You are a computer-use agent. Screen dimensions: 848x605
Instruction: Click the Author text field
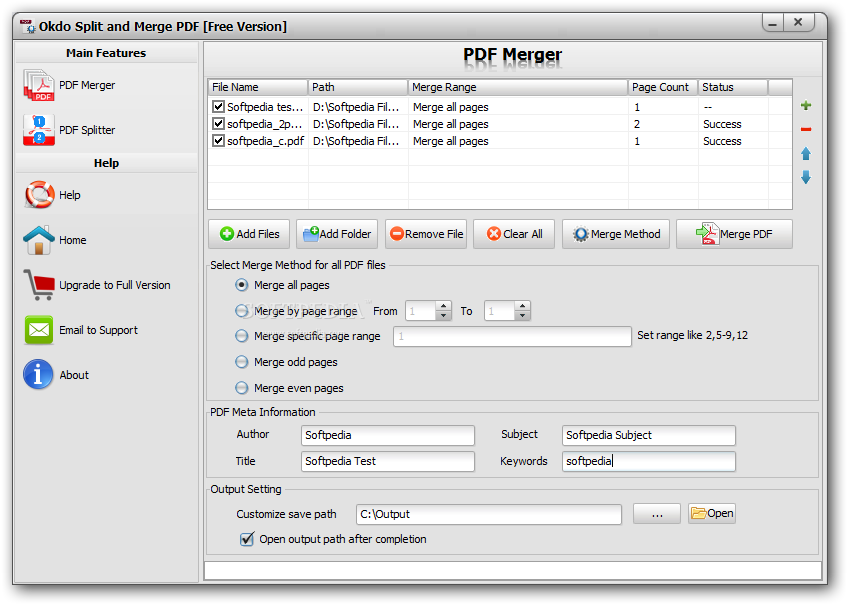coord(388,435)
